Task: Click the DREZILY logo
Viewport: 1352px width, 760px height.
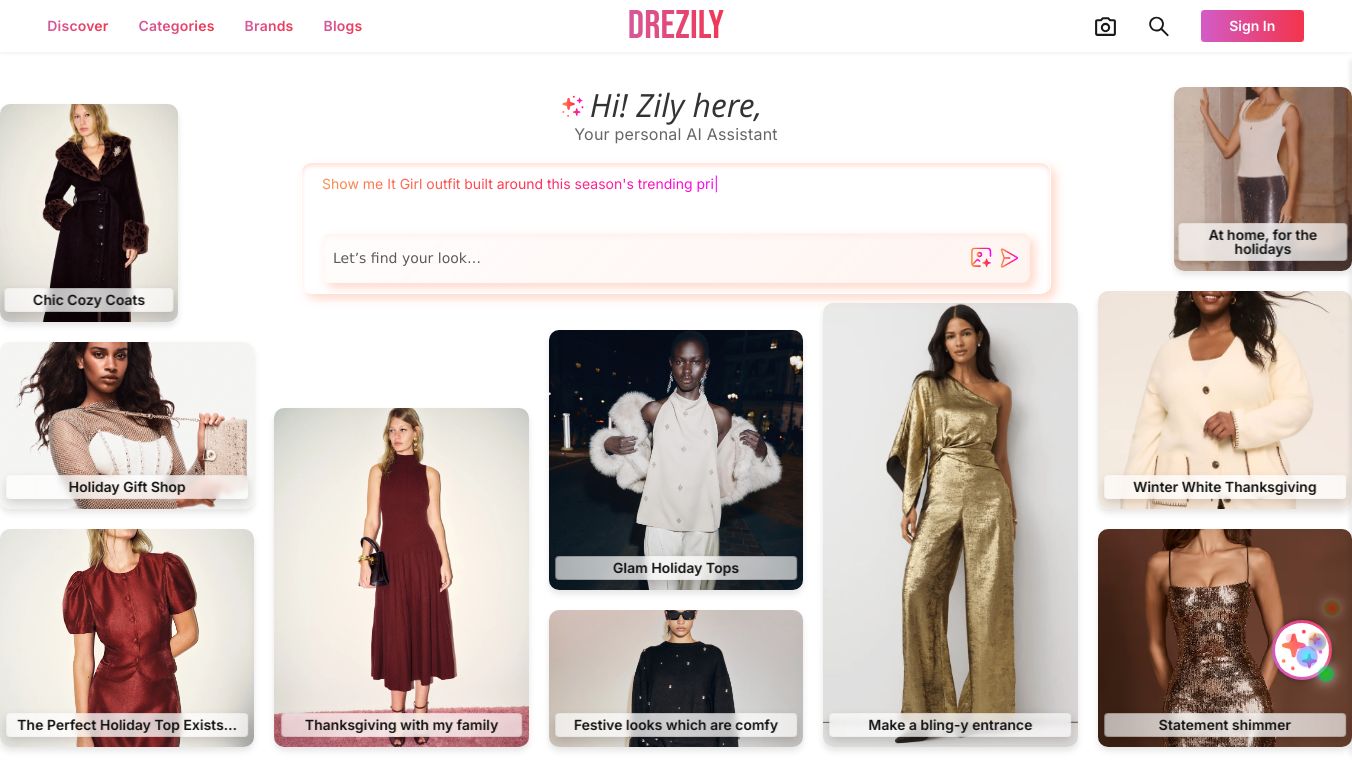Action: [x=676, y=25]
